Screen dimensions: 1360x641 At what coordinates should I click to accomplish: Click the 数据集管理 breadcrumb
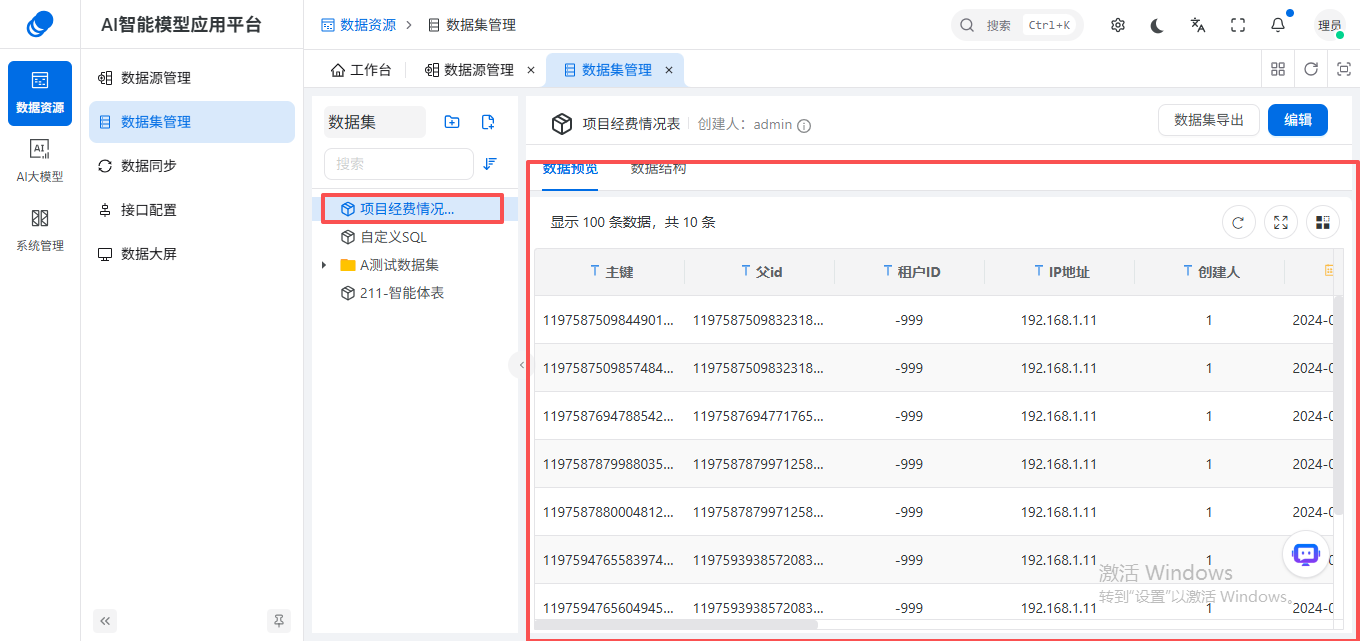click(x=471, y=25)
